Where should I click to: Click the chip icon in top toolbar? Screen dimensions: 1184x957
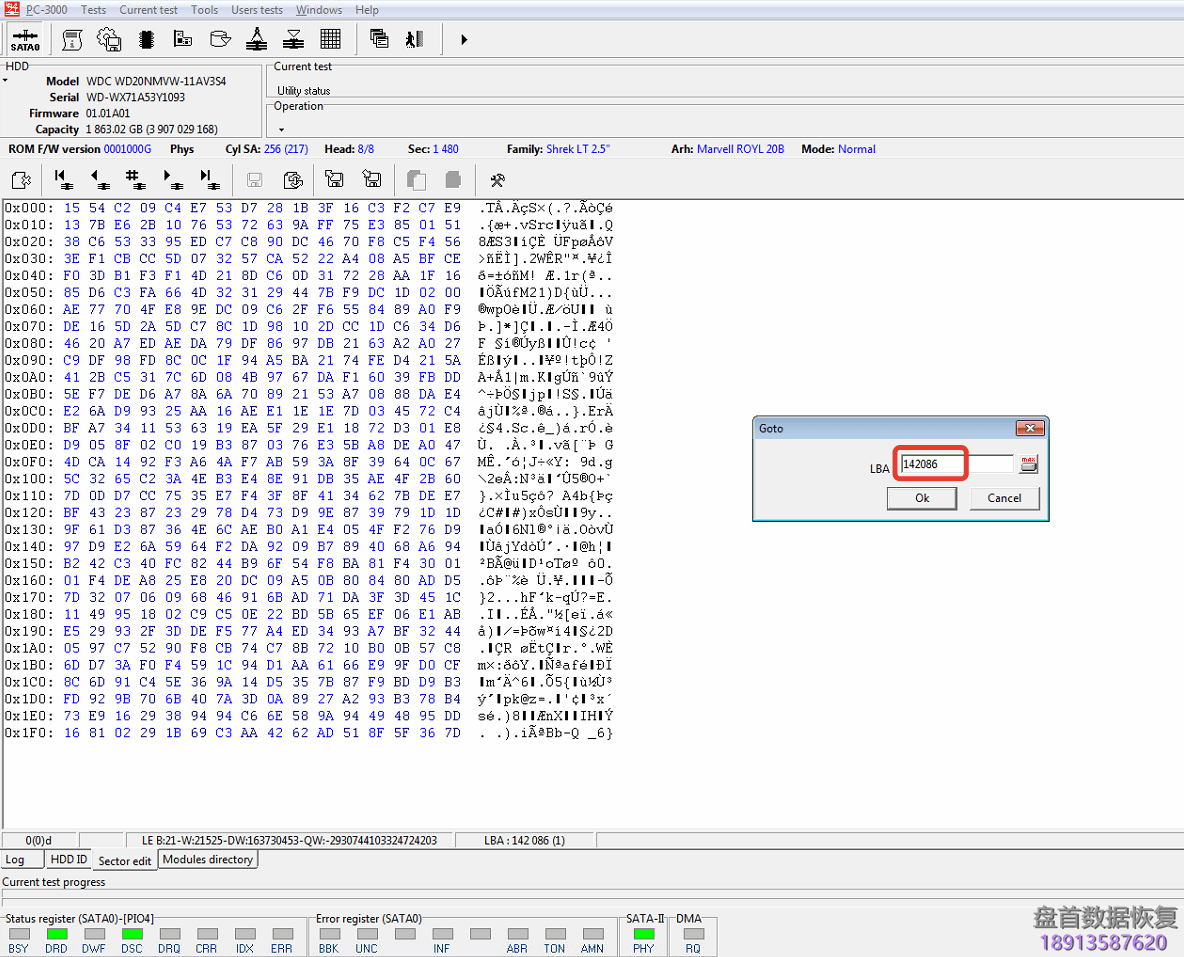146,40
